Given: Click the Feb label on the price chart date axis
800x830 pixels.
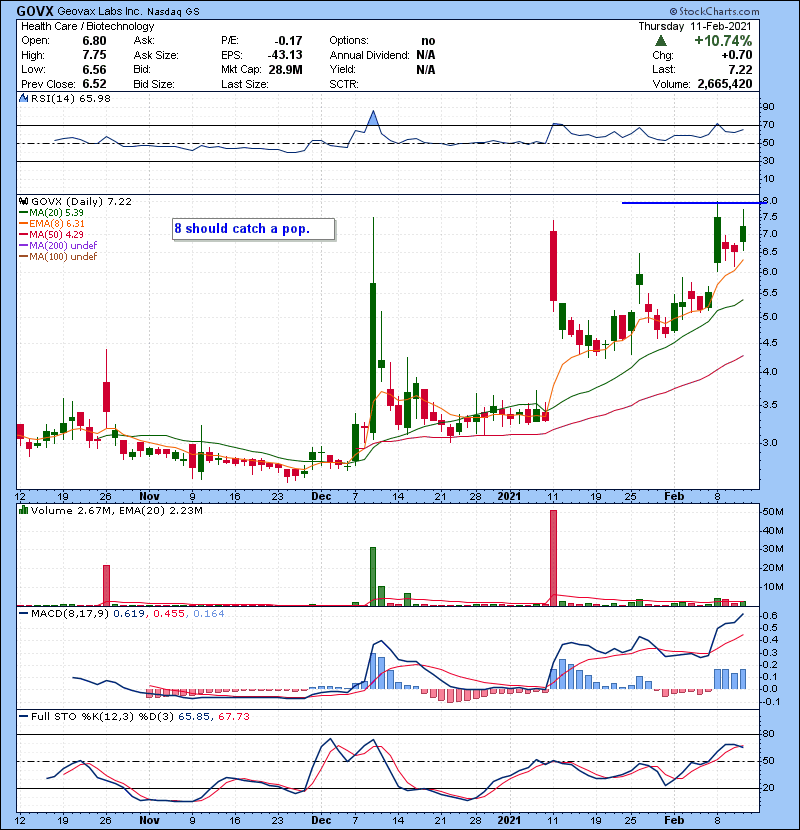Looking at the screenshot, I should pyautogui.click(x=674, y=497).
